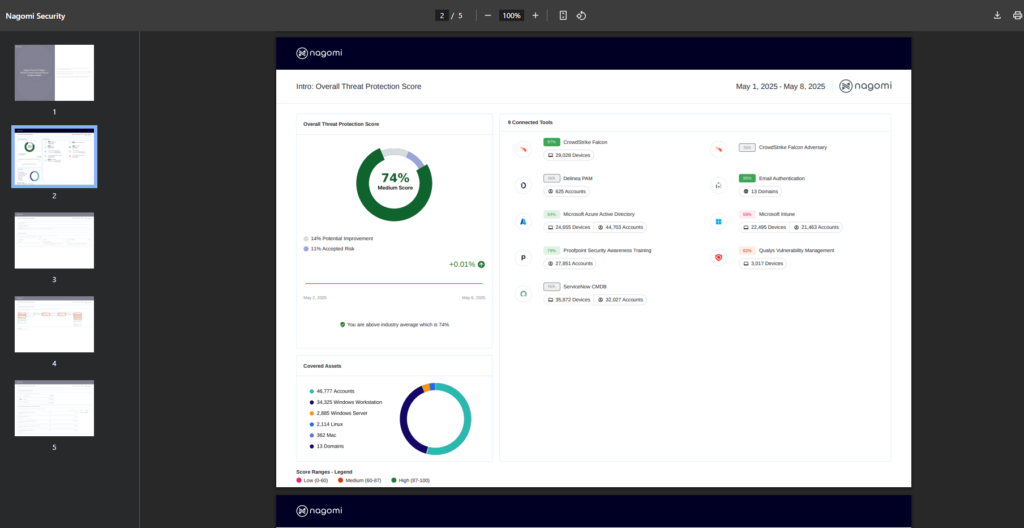This screenshot has height=528, width=1024.
Task: Click the 44,703 Accounts badge
Action: tap(620, 227)
